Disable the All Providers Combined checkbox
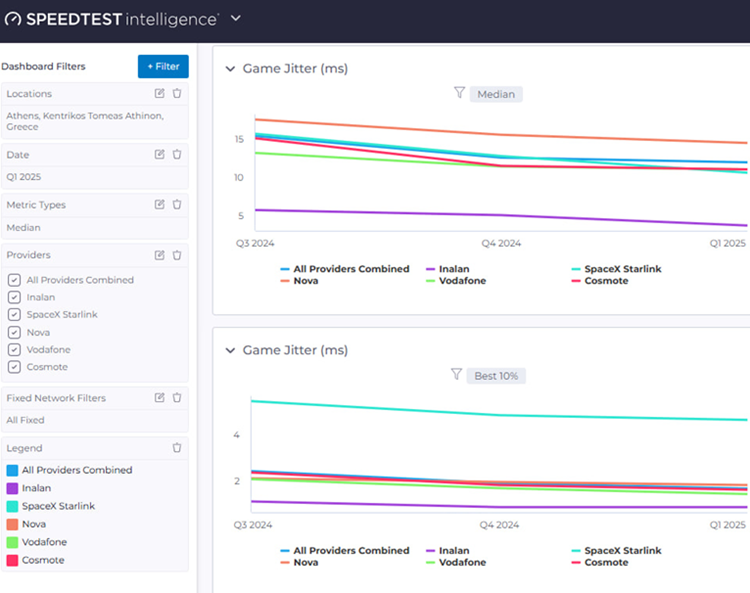750x593 pixels. (14, 280)
